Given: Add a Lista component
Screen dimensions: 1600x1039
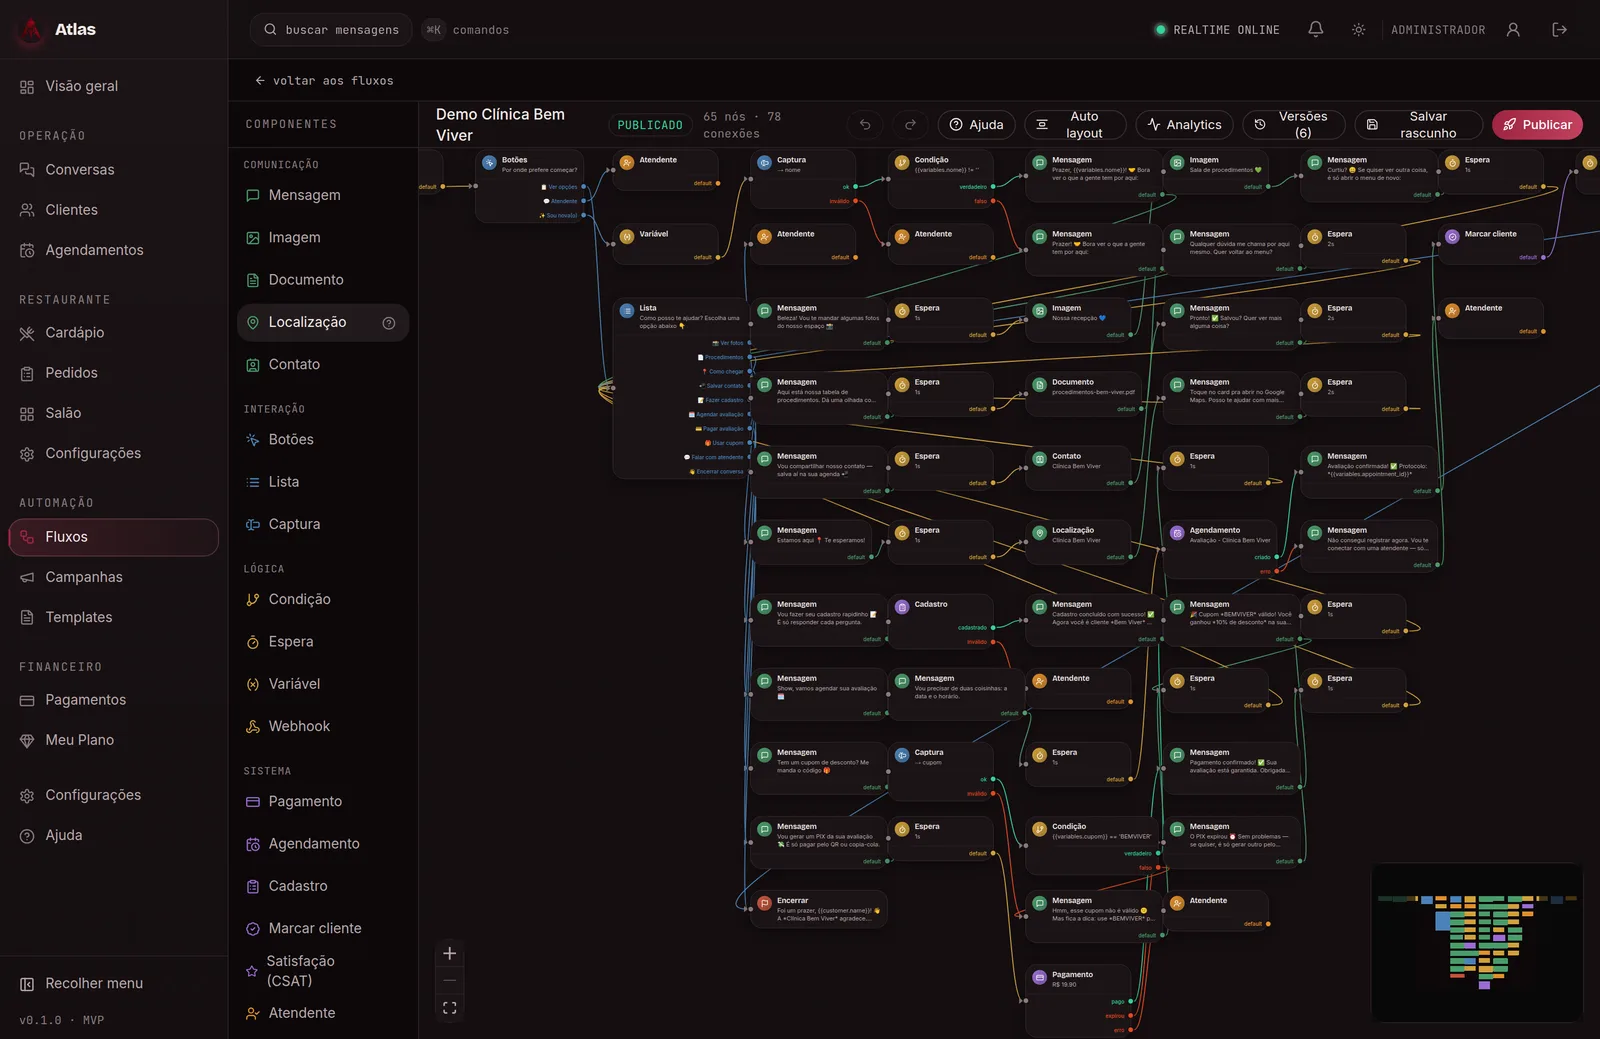Looking at the screenshot, I should pyautogui.click(x=323, y=482).
